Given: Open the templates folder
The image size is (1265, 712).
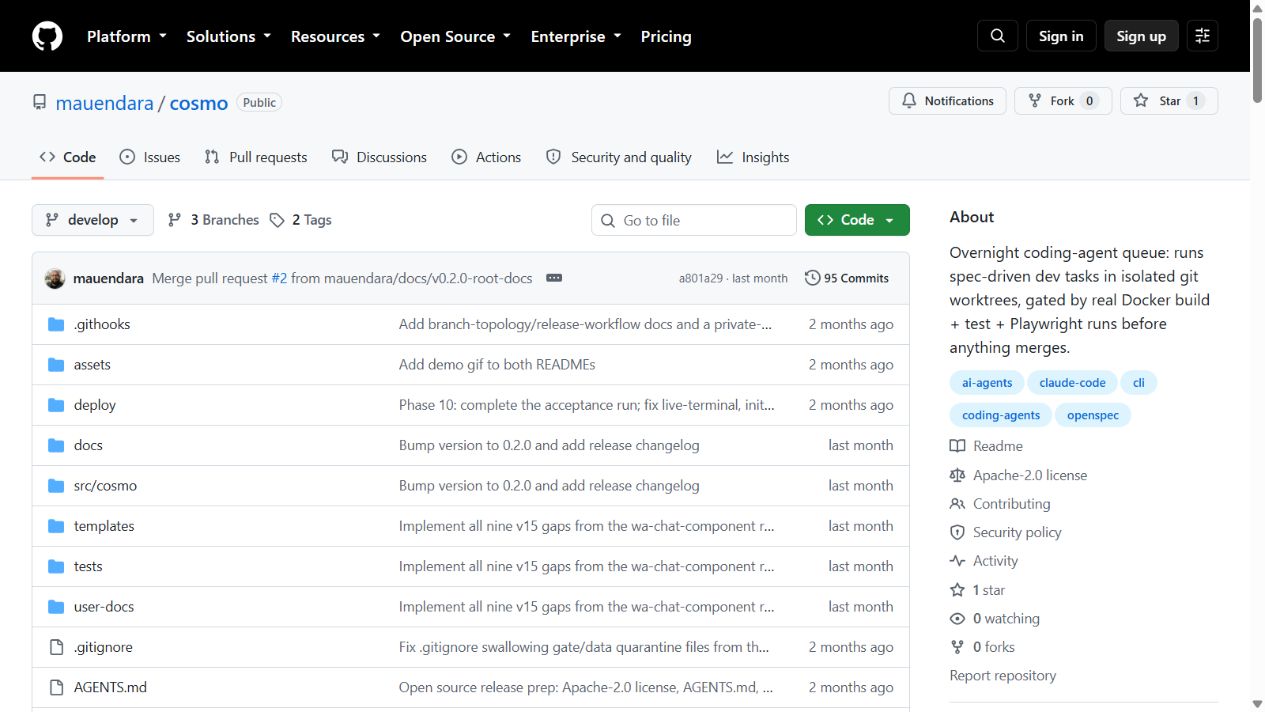Looking at the screenshot, I should 104,526.
